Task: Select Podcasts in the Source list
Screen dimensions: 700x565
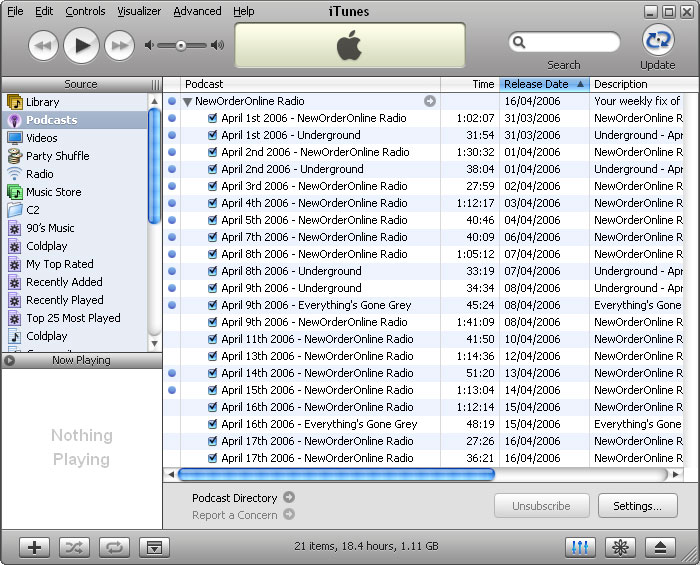Action: 75,120
